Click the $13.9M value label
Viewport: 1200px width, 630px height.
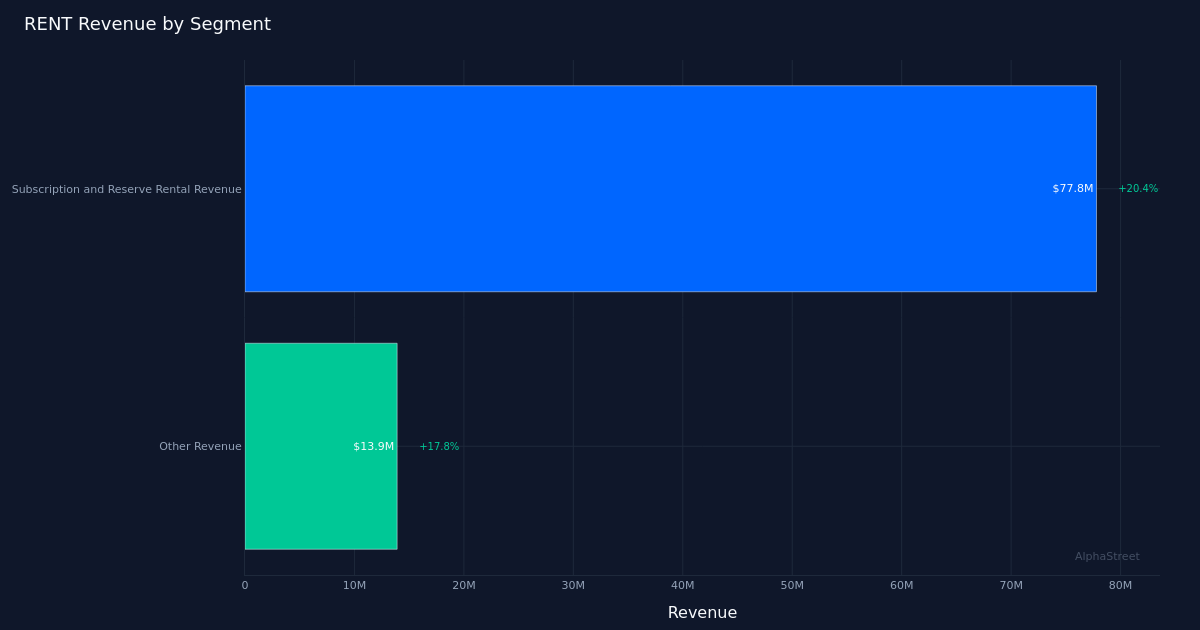(x=373, y=447)
